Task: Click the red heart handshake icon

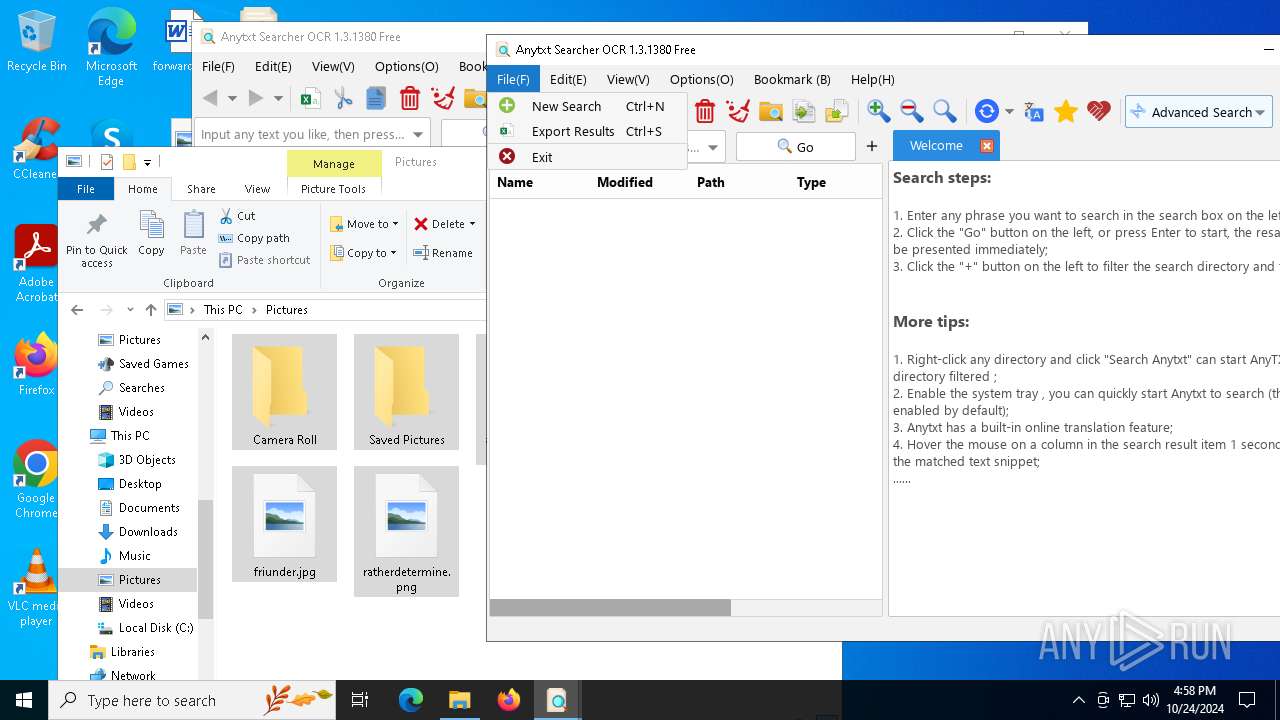Action: click(1099, 111)
